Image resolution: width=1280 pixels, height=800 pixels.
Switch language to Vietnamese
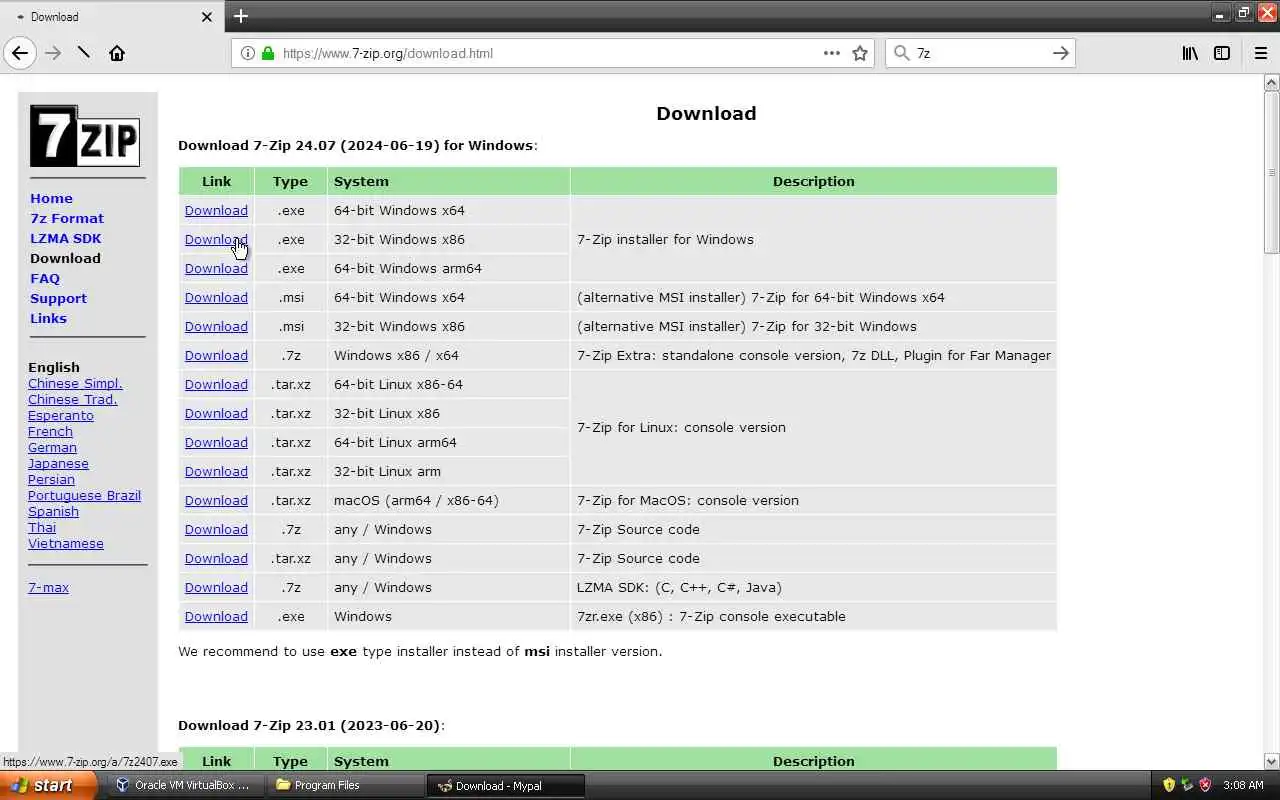(66, 543)
